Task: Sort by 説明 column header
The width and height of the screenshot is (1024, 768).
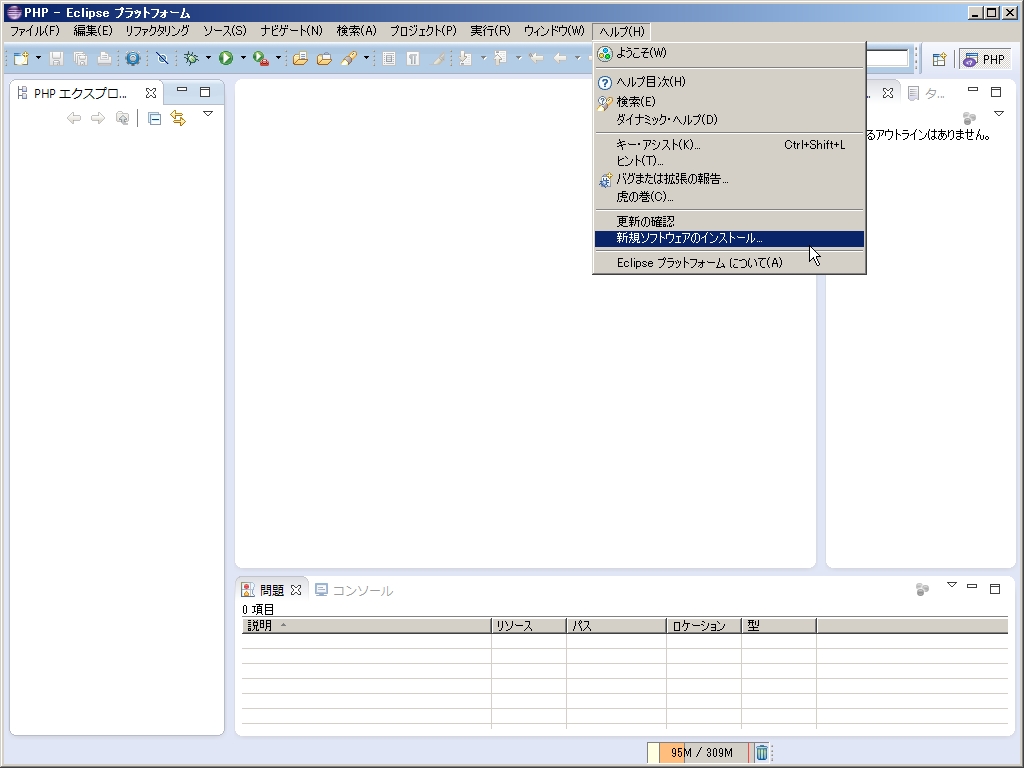Action: point(366,626)
